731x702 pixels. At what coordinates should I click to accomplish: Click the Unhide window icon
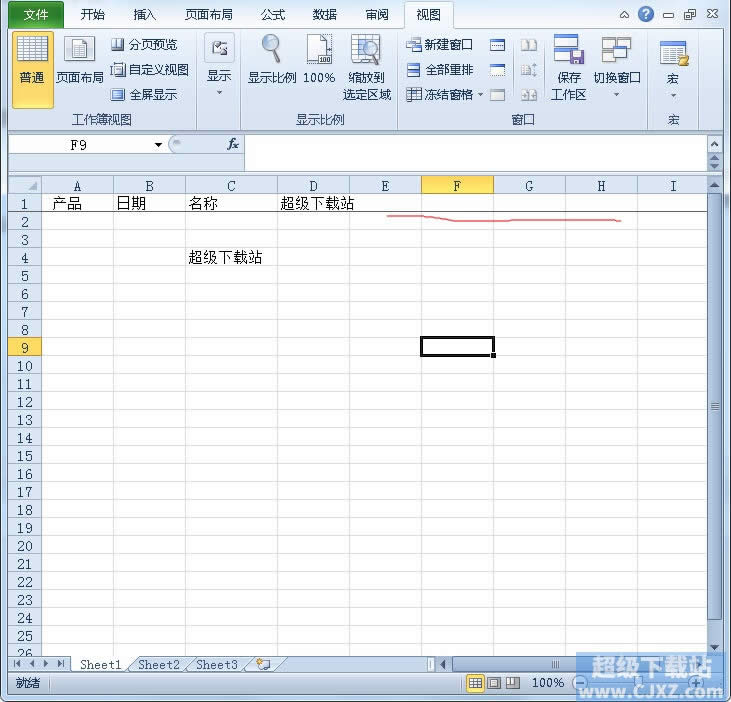tap(497, 95)
